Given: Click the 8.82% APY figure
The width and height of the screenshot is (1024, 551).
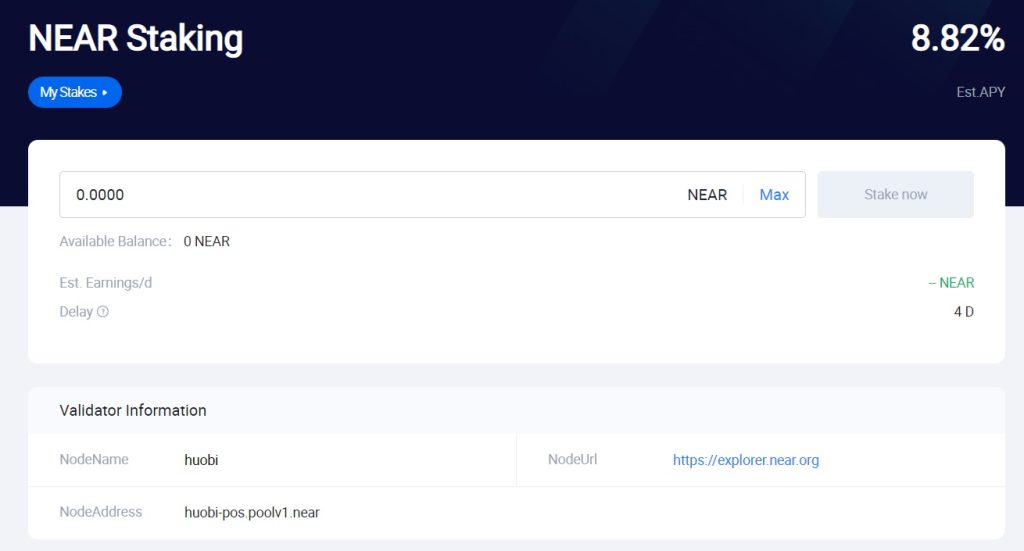Looking at the screenshot, I should point(957,38).
